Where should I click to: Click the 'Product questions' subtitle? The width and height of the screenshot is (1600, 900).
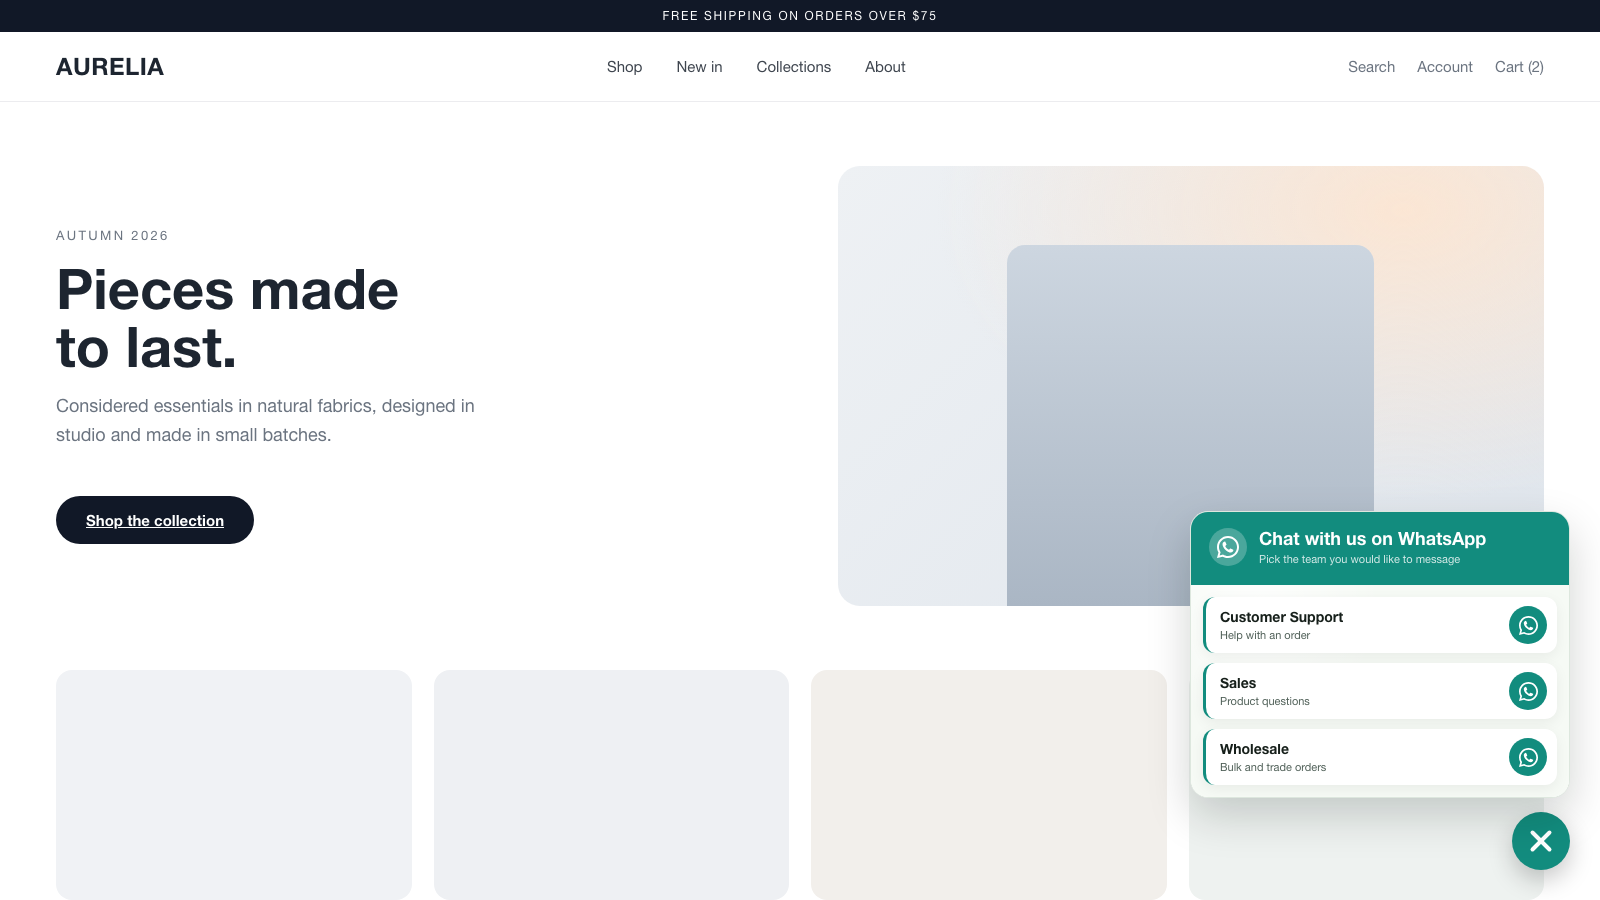click(1264, 701)
